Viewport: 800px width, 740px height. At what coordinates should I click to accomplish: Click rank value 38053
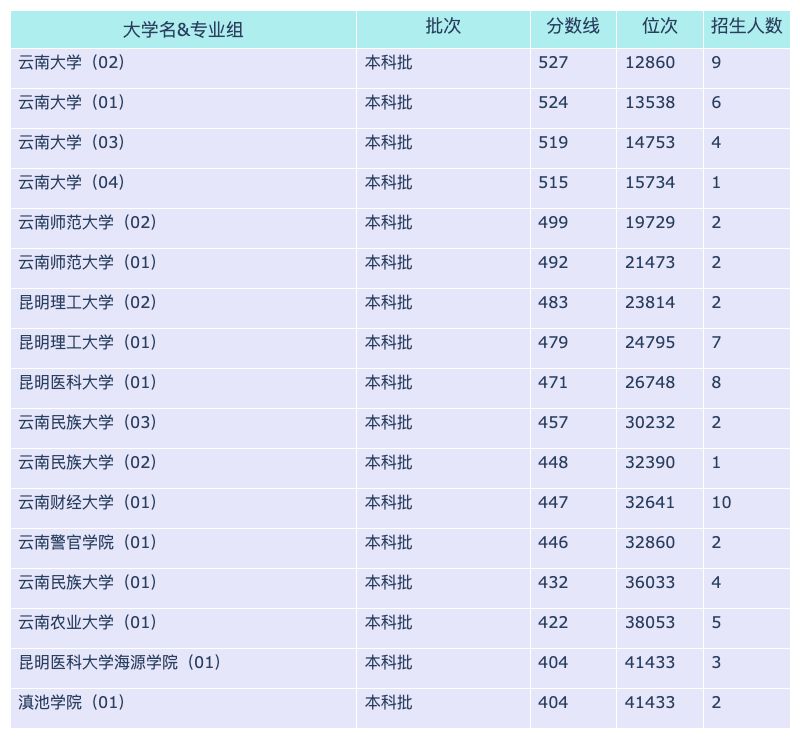650,622
